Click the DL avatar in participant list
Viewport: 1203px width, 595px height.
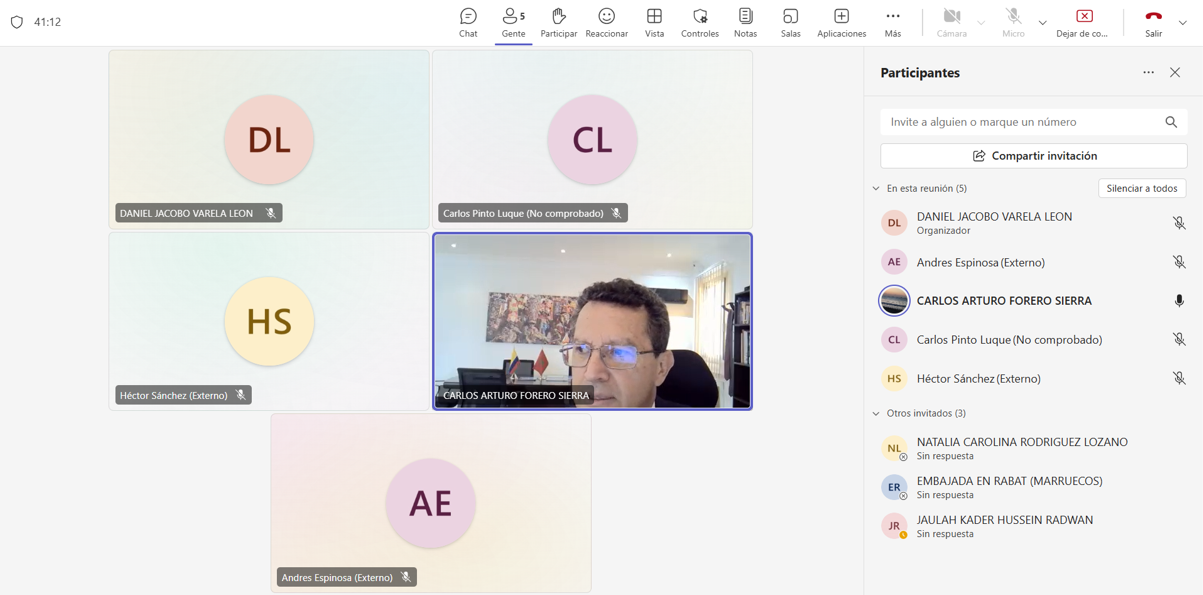click(894, 223)
